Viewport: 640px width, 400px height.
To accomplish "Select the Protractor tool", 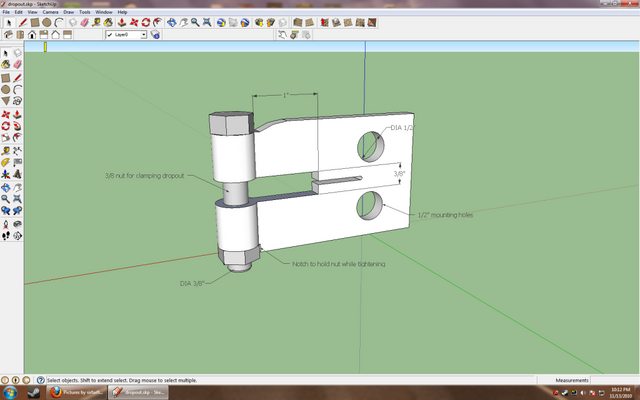I will [x=6, y=162].
